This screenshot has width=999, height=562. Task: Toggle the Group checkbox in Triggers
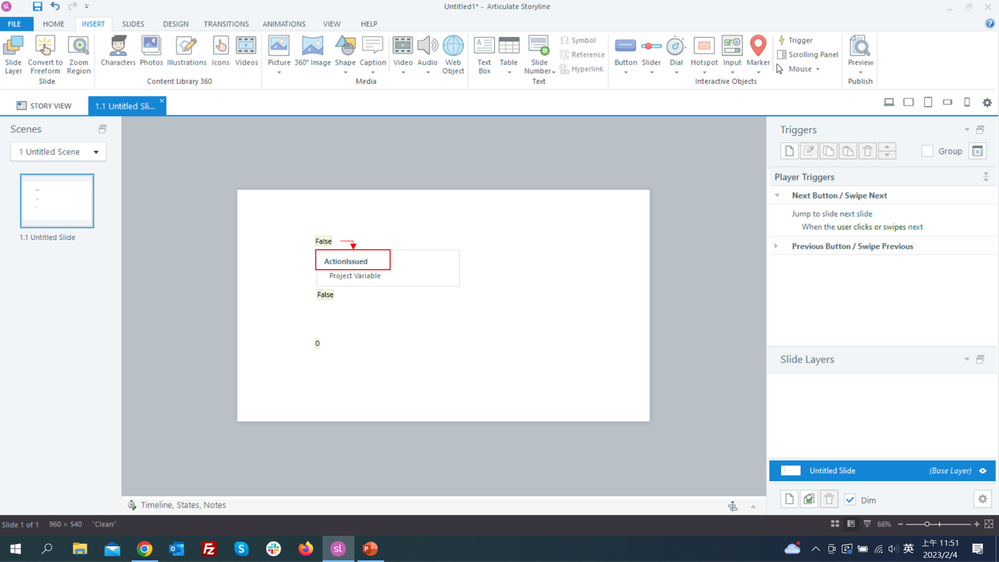[928, 151]
